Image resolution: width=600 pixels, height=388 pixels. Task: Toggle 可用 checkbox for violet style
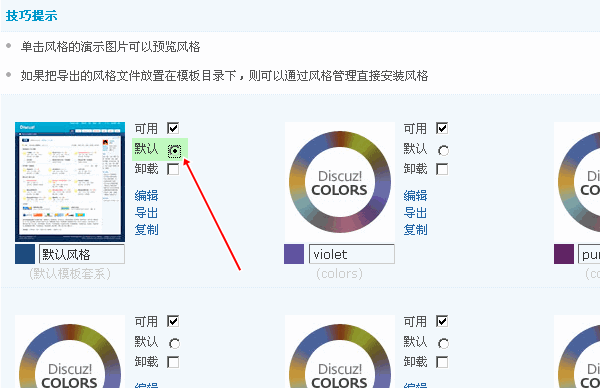point(442,128)
